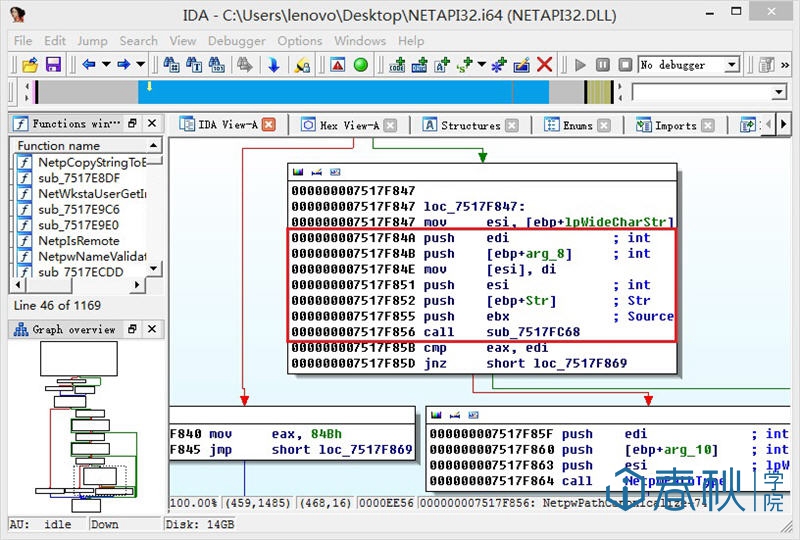Click the flashlight with lock icon
The width and height of the screenshot is (800, 540).
click(x=302, y=65)
